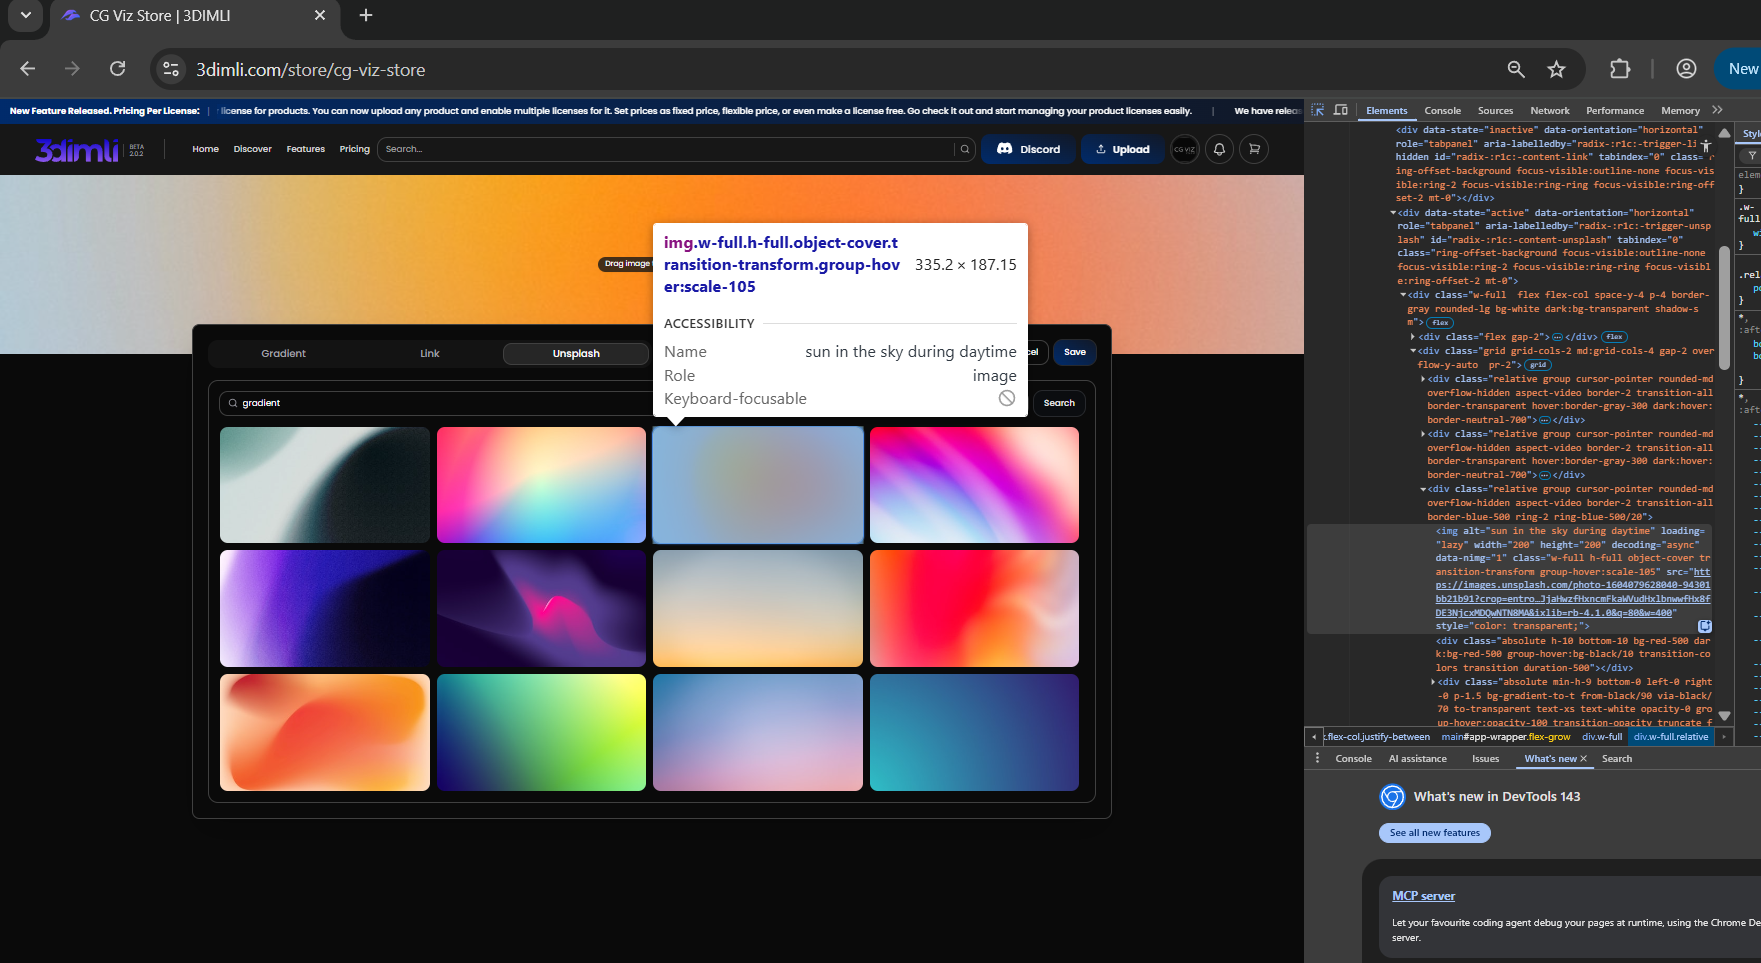
Task: Select the teal-to-navy gradient thumbnail
Action: click(x=974, y=732)
